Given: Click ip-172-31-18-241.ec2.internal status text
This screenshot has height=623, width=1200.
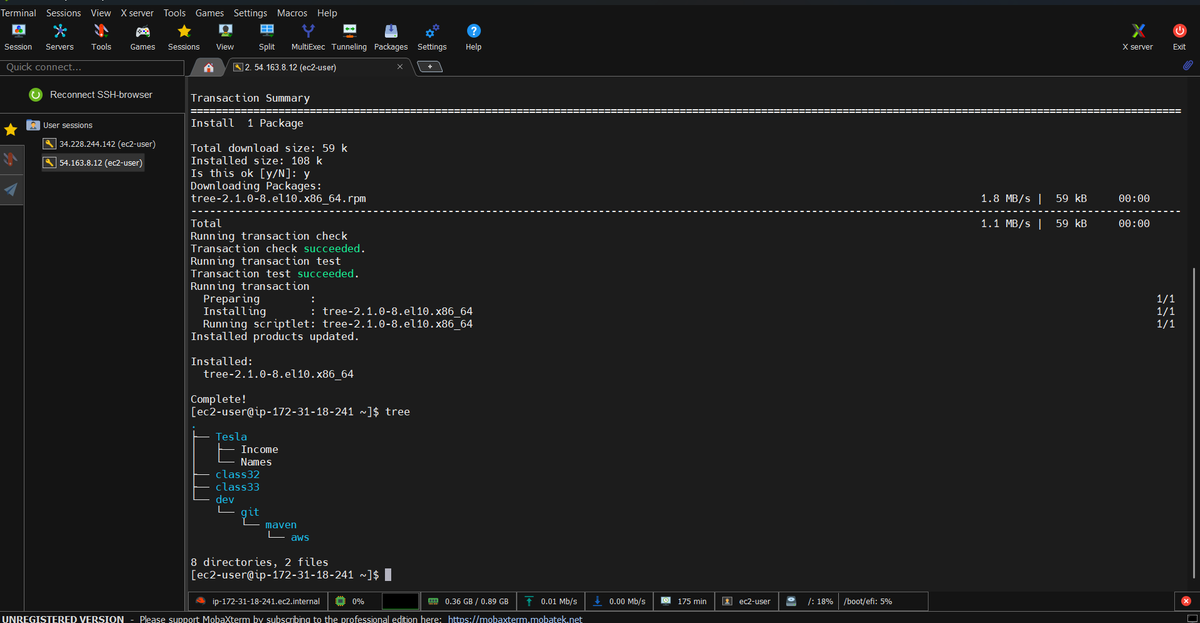Looking at the screenshot, I should point(266,601).
